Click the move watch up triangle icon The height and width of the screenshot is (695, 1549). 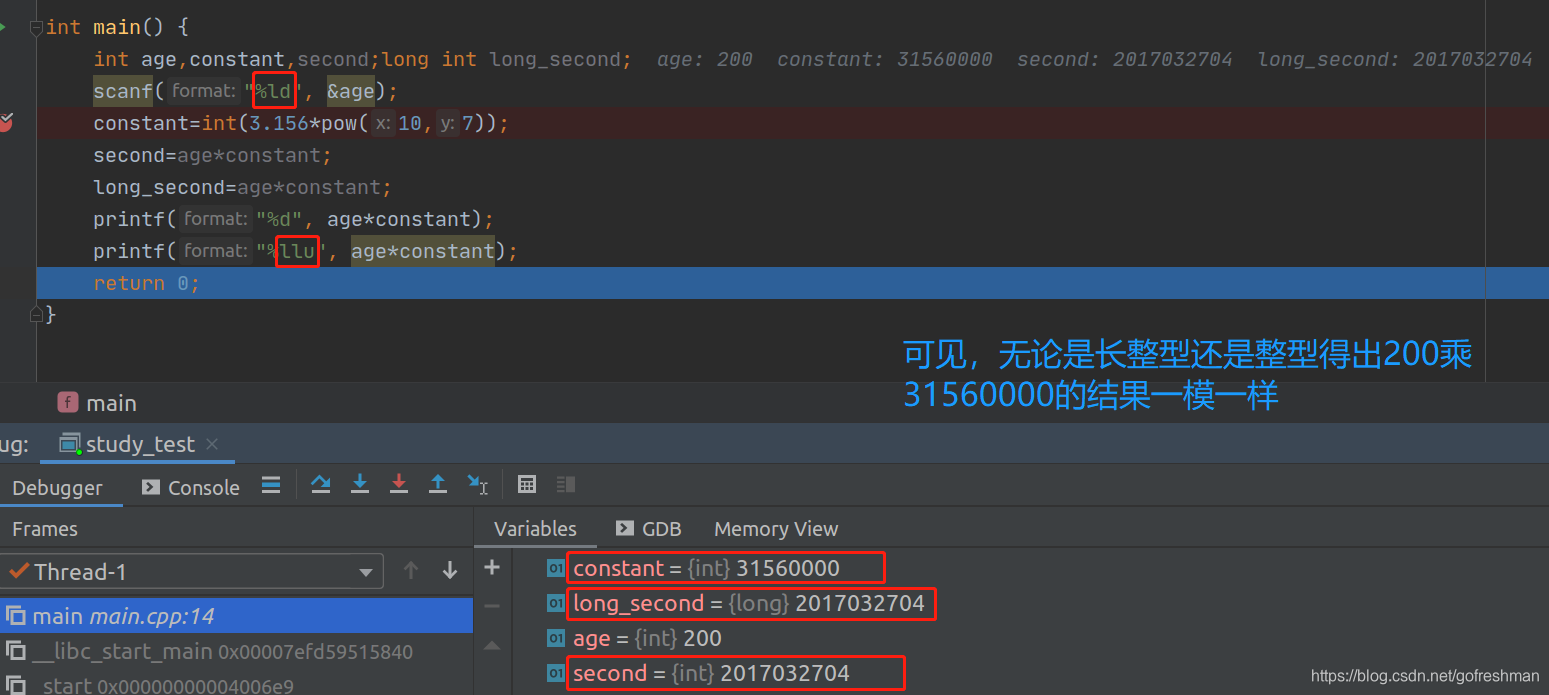(491, 646)
